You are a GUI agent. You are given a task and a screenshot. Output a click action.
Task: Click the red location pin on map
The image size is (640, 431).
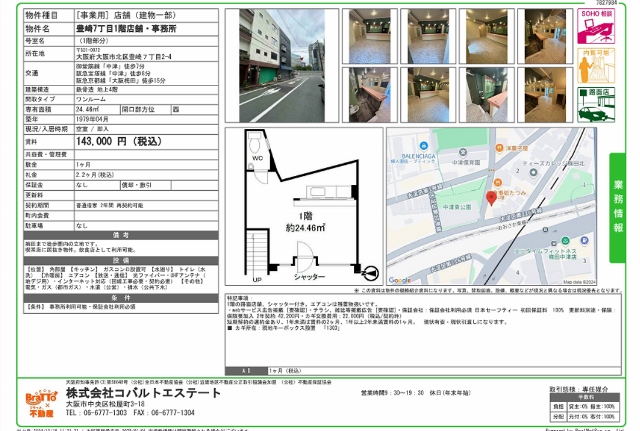click(x=491, y=198)
